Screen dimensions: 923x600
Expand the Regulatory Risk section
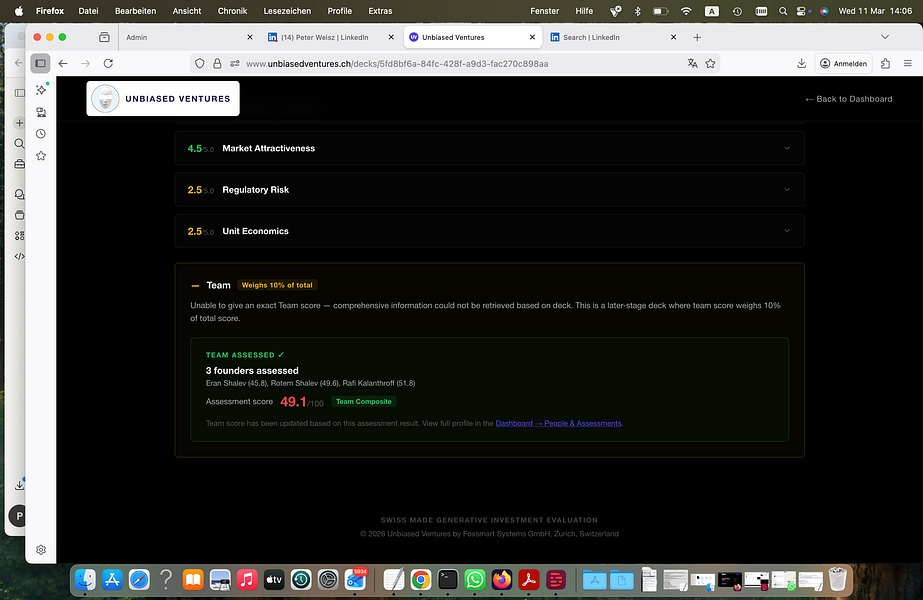[489, 190]
